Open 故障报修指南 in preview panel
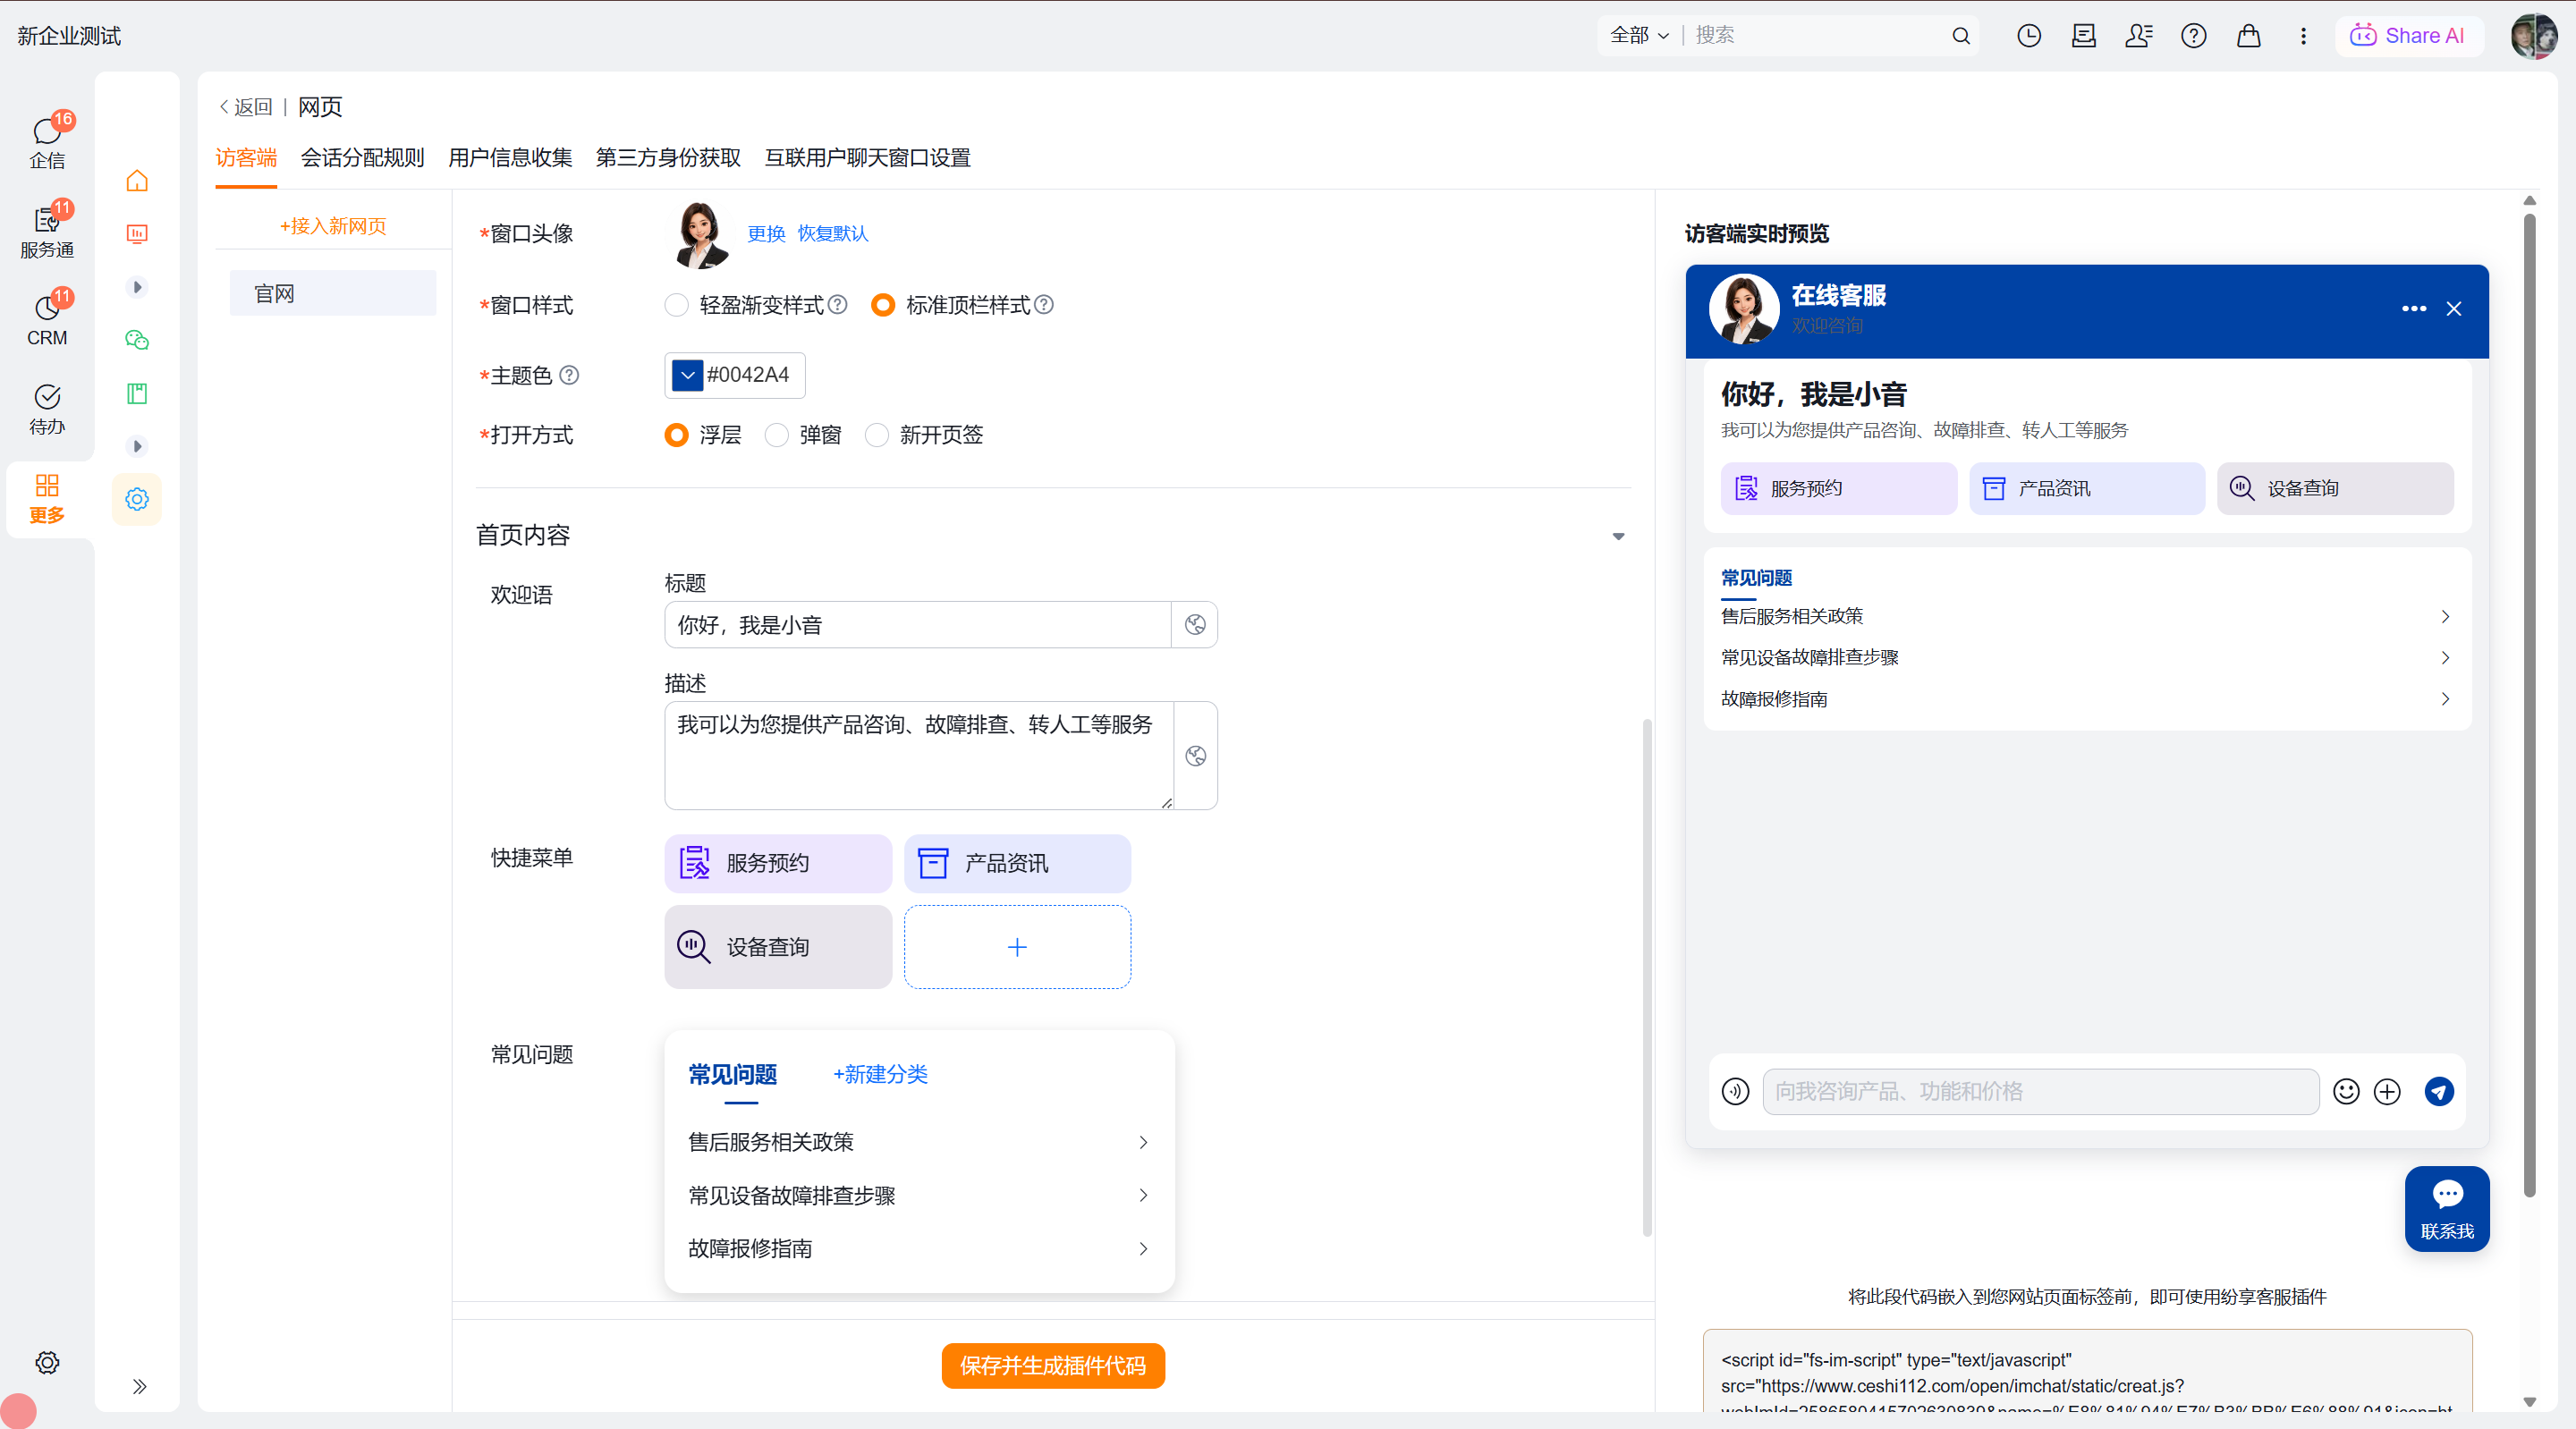 click(2086, 699)
